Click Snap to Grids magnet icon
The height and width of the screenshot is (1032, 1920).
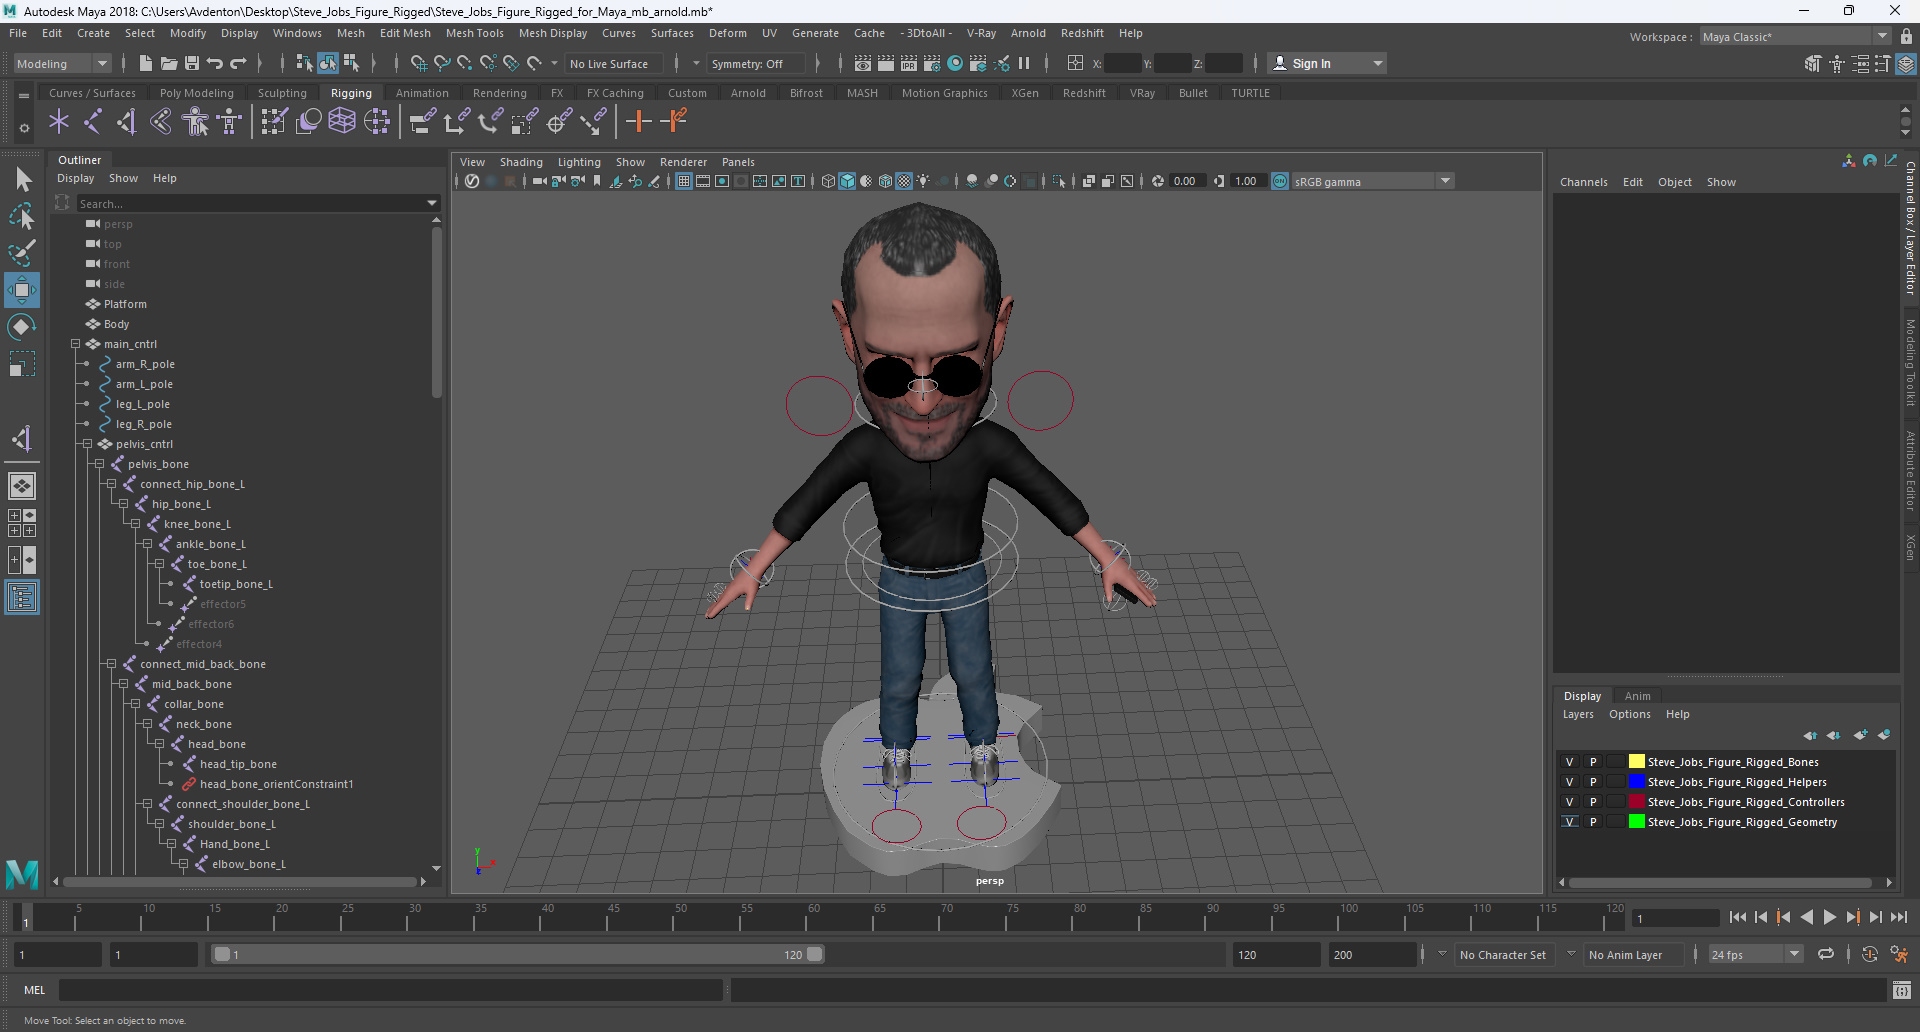coord(419,63)
